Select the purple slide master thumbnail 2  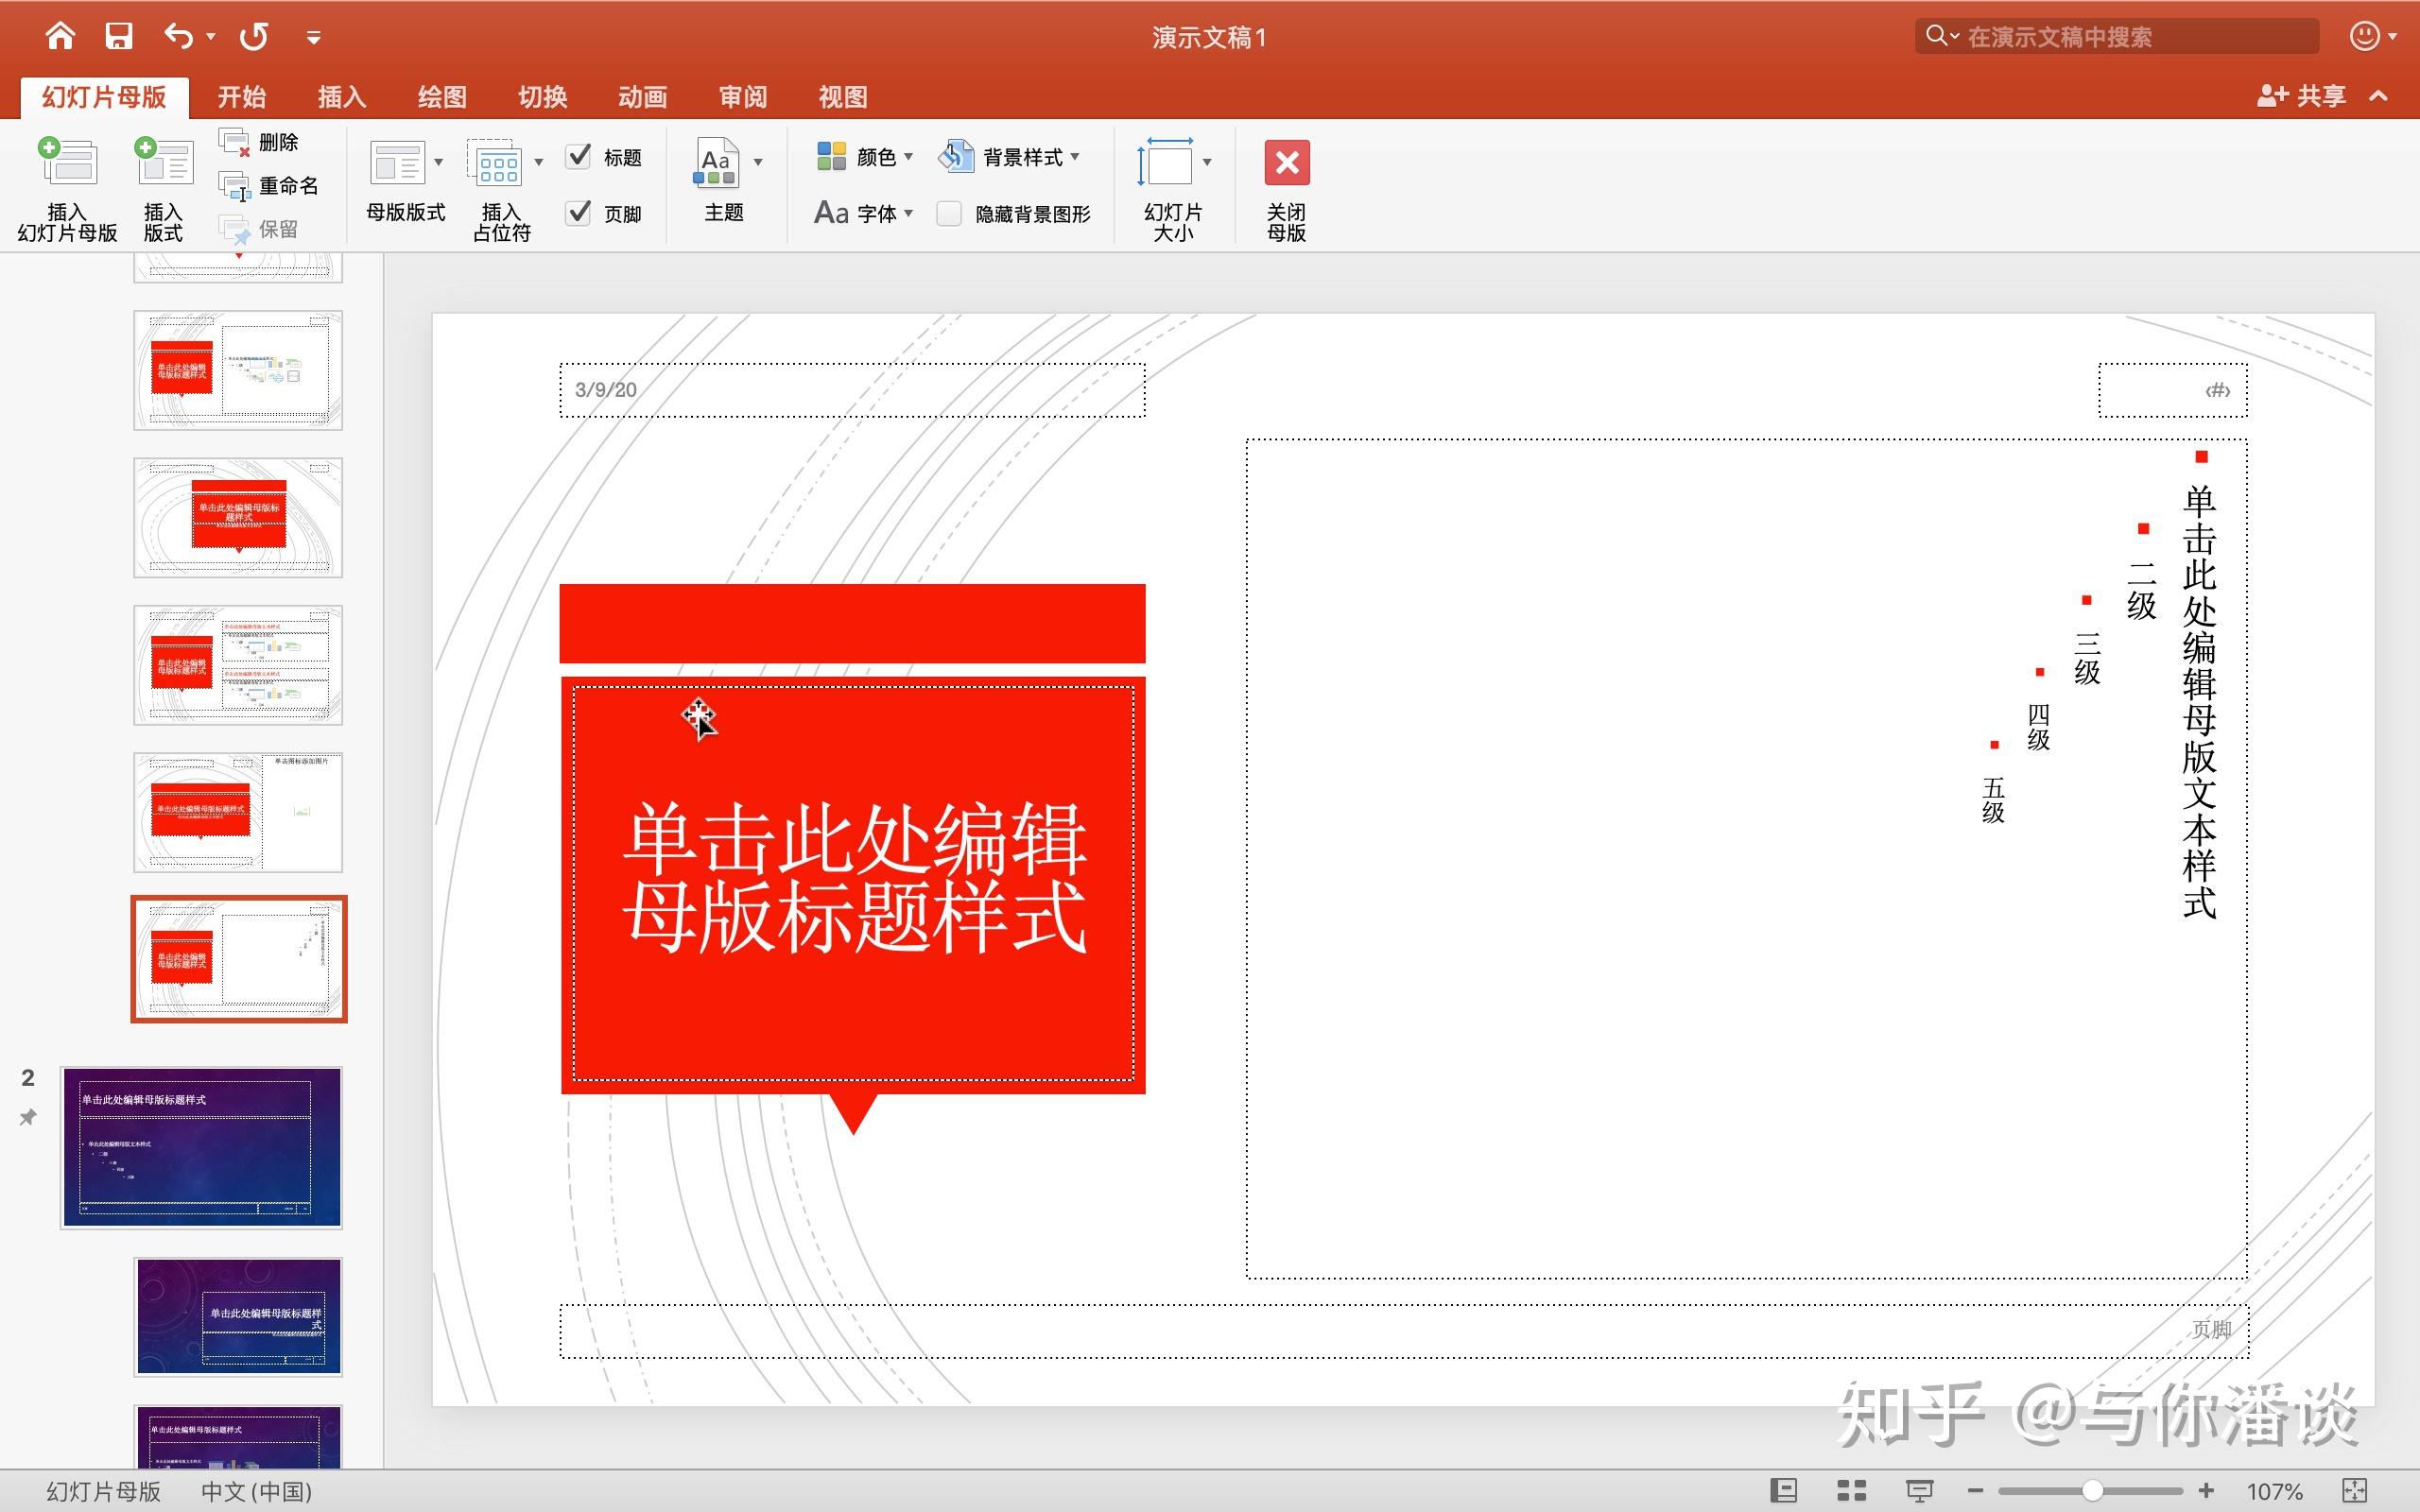[x=201, y=1147]
